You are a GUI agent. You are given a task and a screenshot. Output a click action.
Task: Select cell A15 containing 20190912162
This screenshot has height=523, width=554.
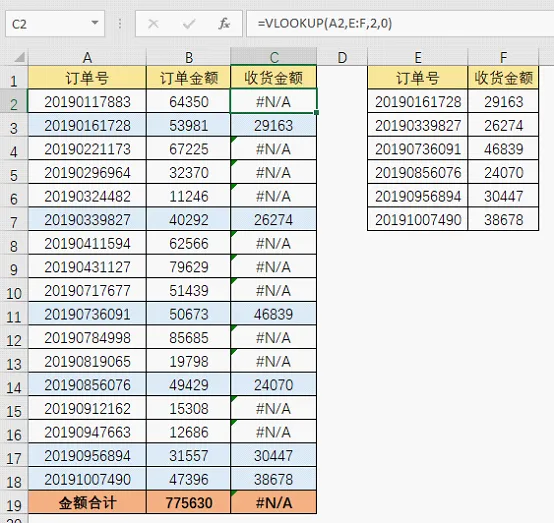(x=87, y=408)
